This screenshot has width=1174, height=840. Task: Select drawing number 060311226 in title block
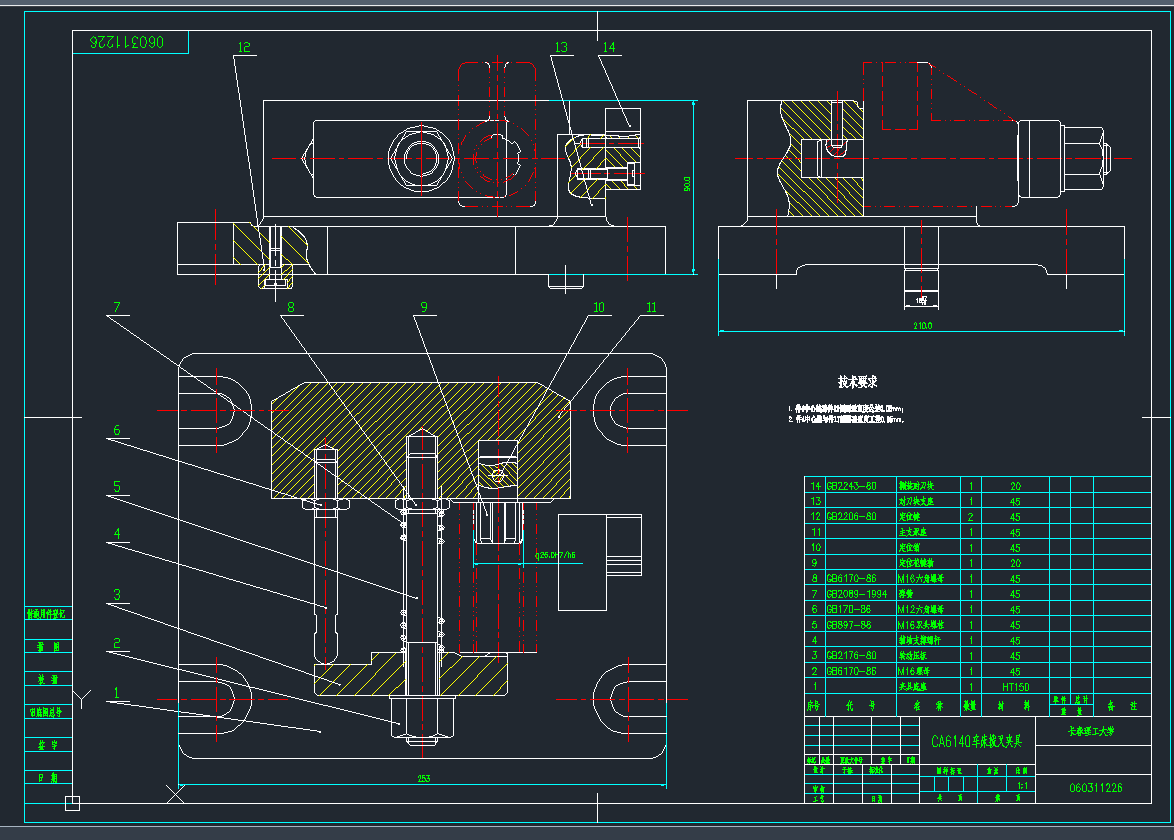coord(1095,788)
